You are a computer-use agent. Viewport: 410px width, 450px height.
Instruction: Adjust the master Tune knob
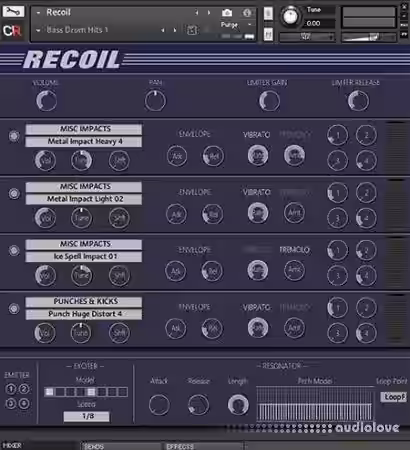290,16
